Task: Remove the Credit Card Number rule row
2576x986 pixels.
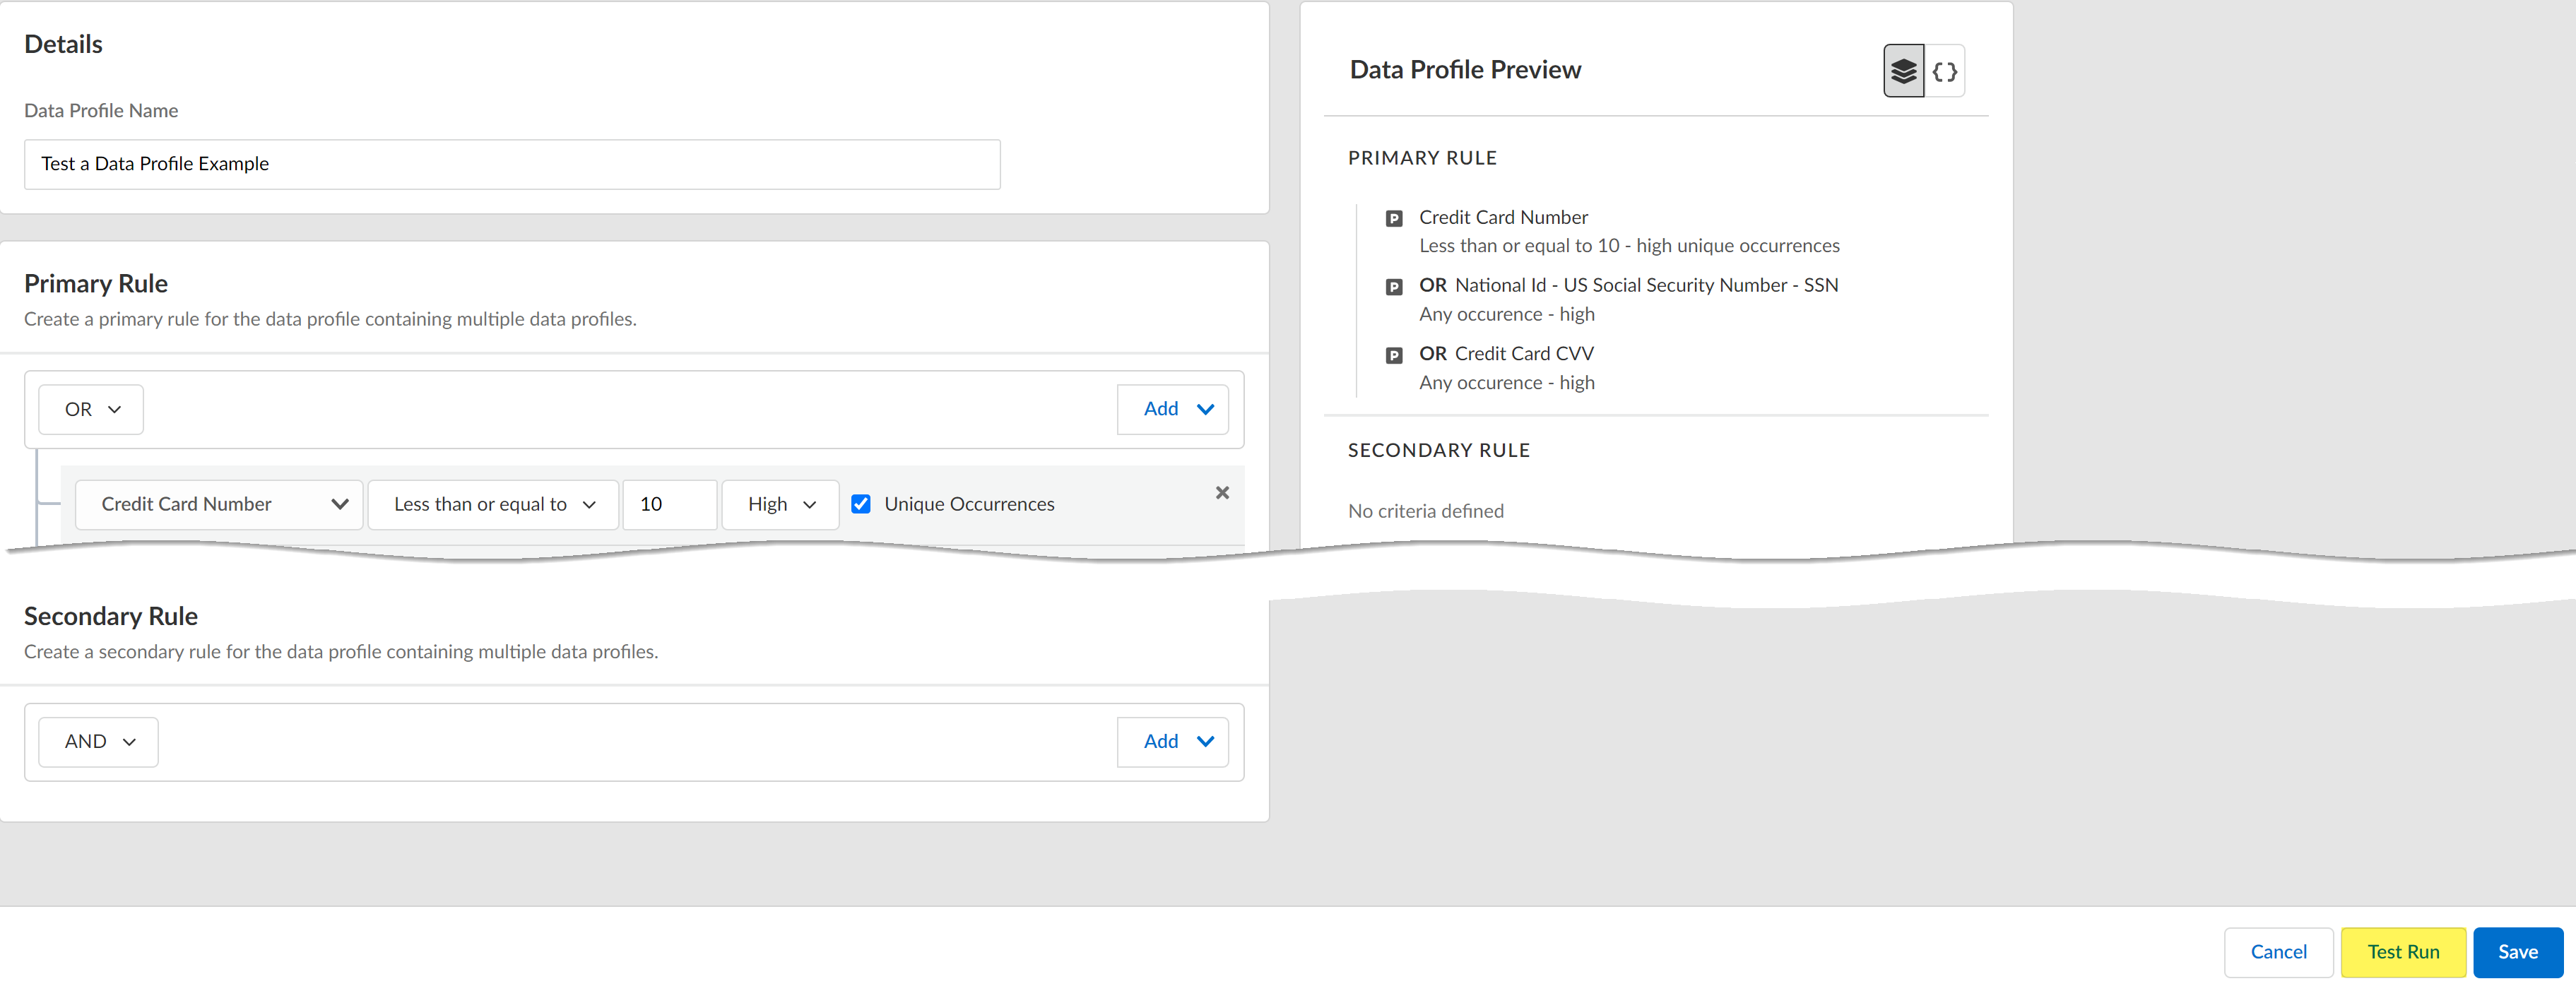Action: tap(1222, 492)
